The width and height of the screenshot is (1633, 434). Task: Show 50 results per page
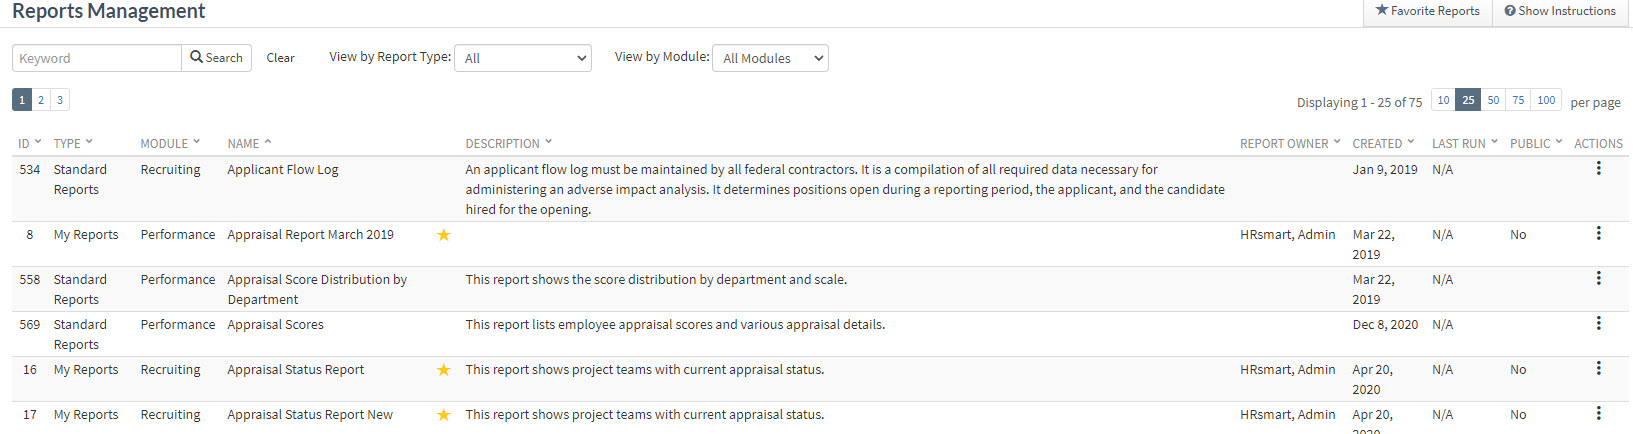pyautogui.click(x=1493, y=100)
